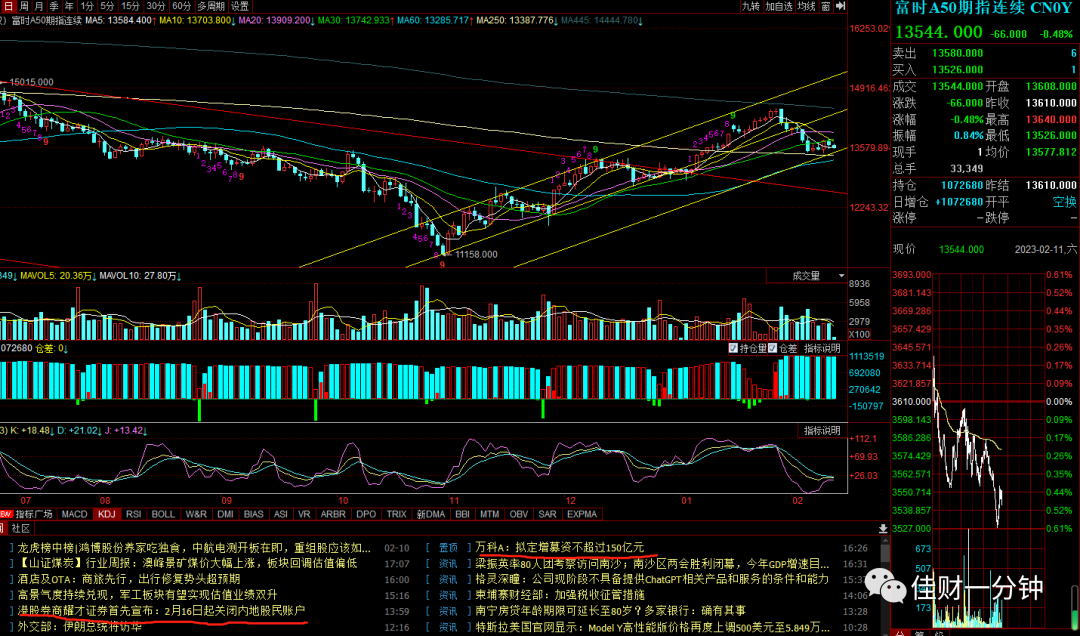Click the download arrow icon above the news scrollbar
Image resolution: width=1080 pixels, height=636 pixels.
[x=883, y=529]
